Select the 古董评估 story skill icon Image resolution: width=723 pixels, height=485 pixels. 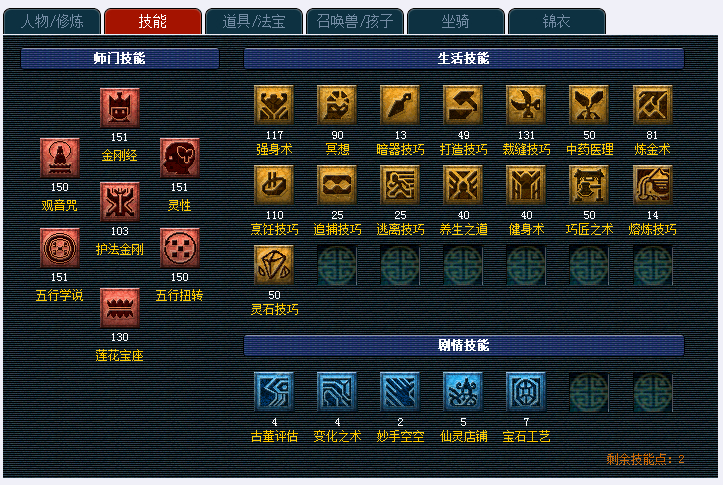click(274, 392)
